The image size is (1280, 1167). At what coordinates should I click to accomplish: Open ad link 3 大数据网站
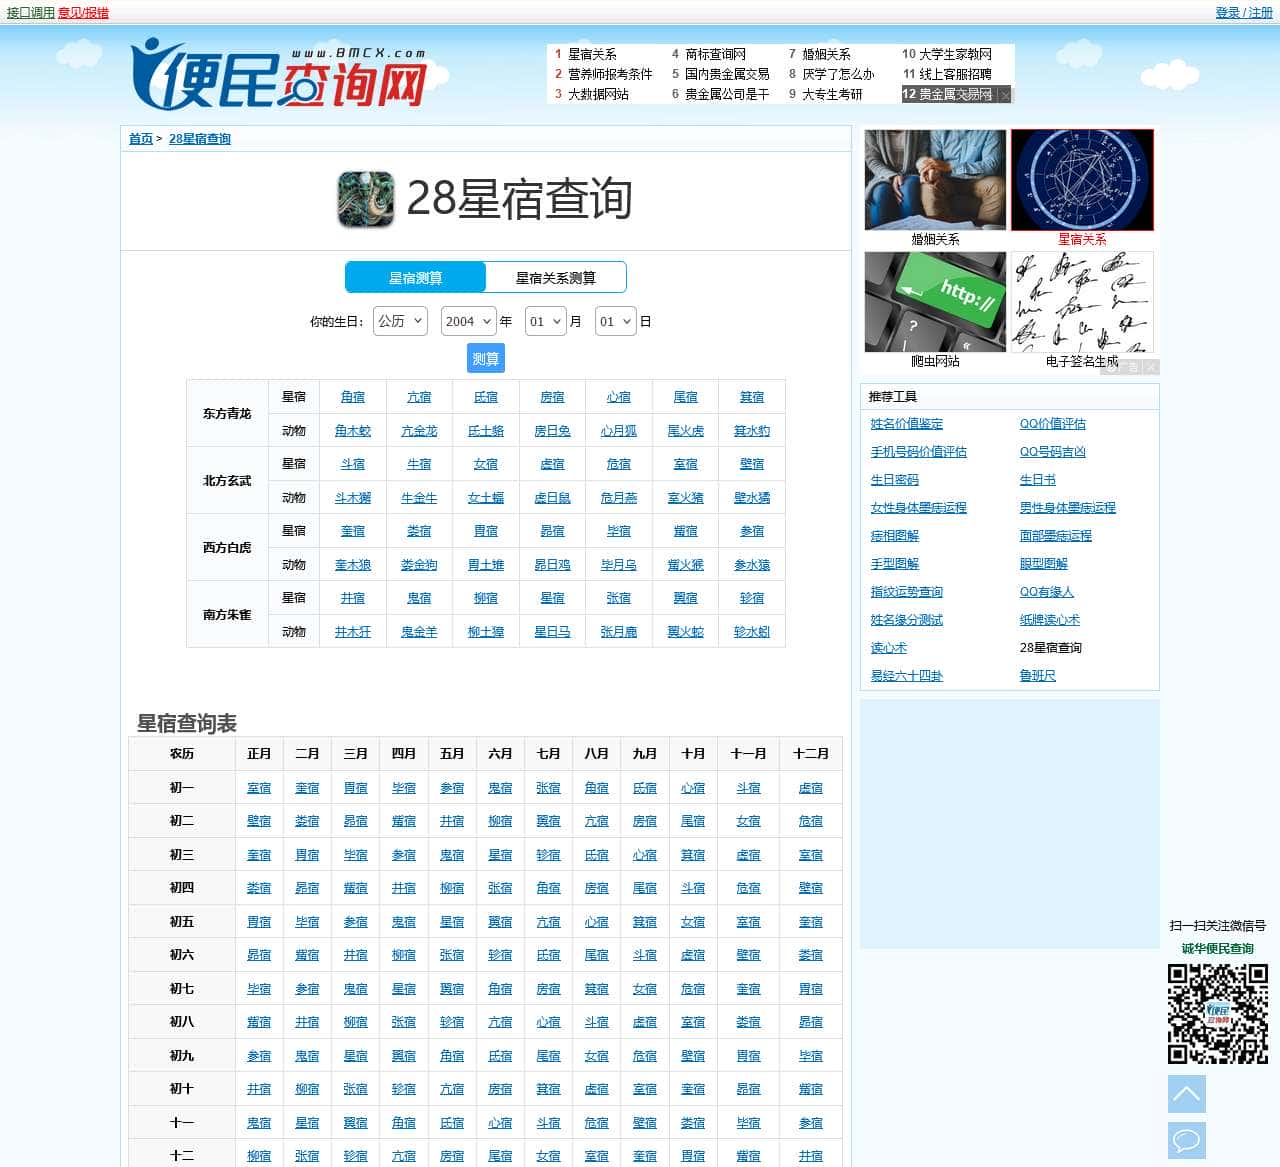(598, 94)
